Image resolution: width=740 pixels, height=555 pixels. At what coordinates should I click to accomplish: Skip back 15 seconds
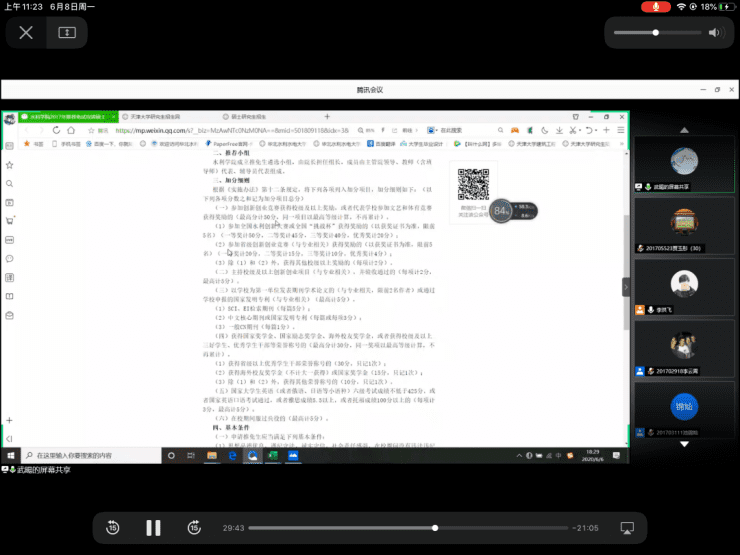113,527
